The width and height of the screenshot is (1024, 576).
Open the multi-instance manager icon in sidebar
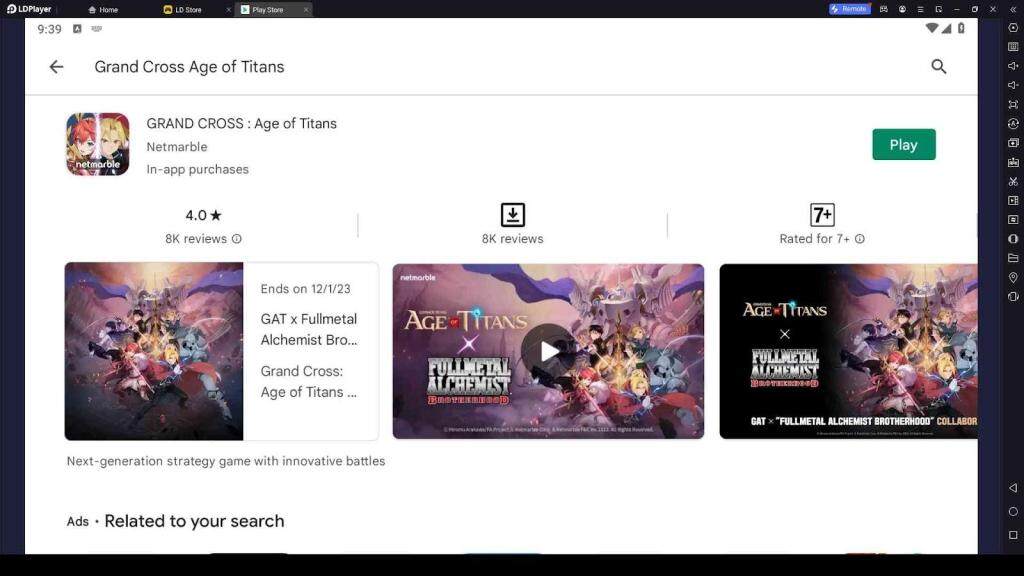[1013, 142]
